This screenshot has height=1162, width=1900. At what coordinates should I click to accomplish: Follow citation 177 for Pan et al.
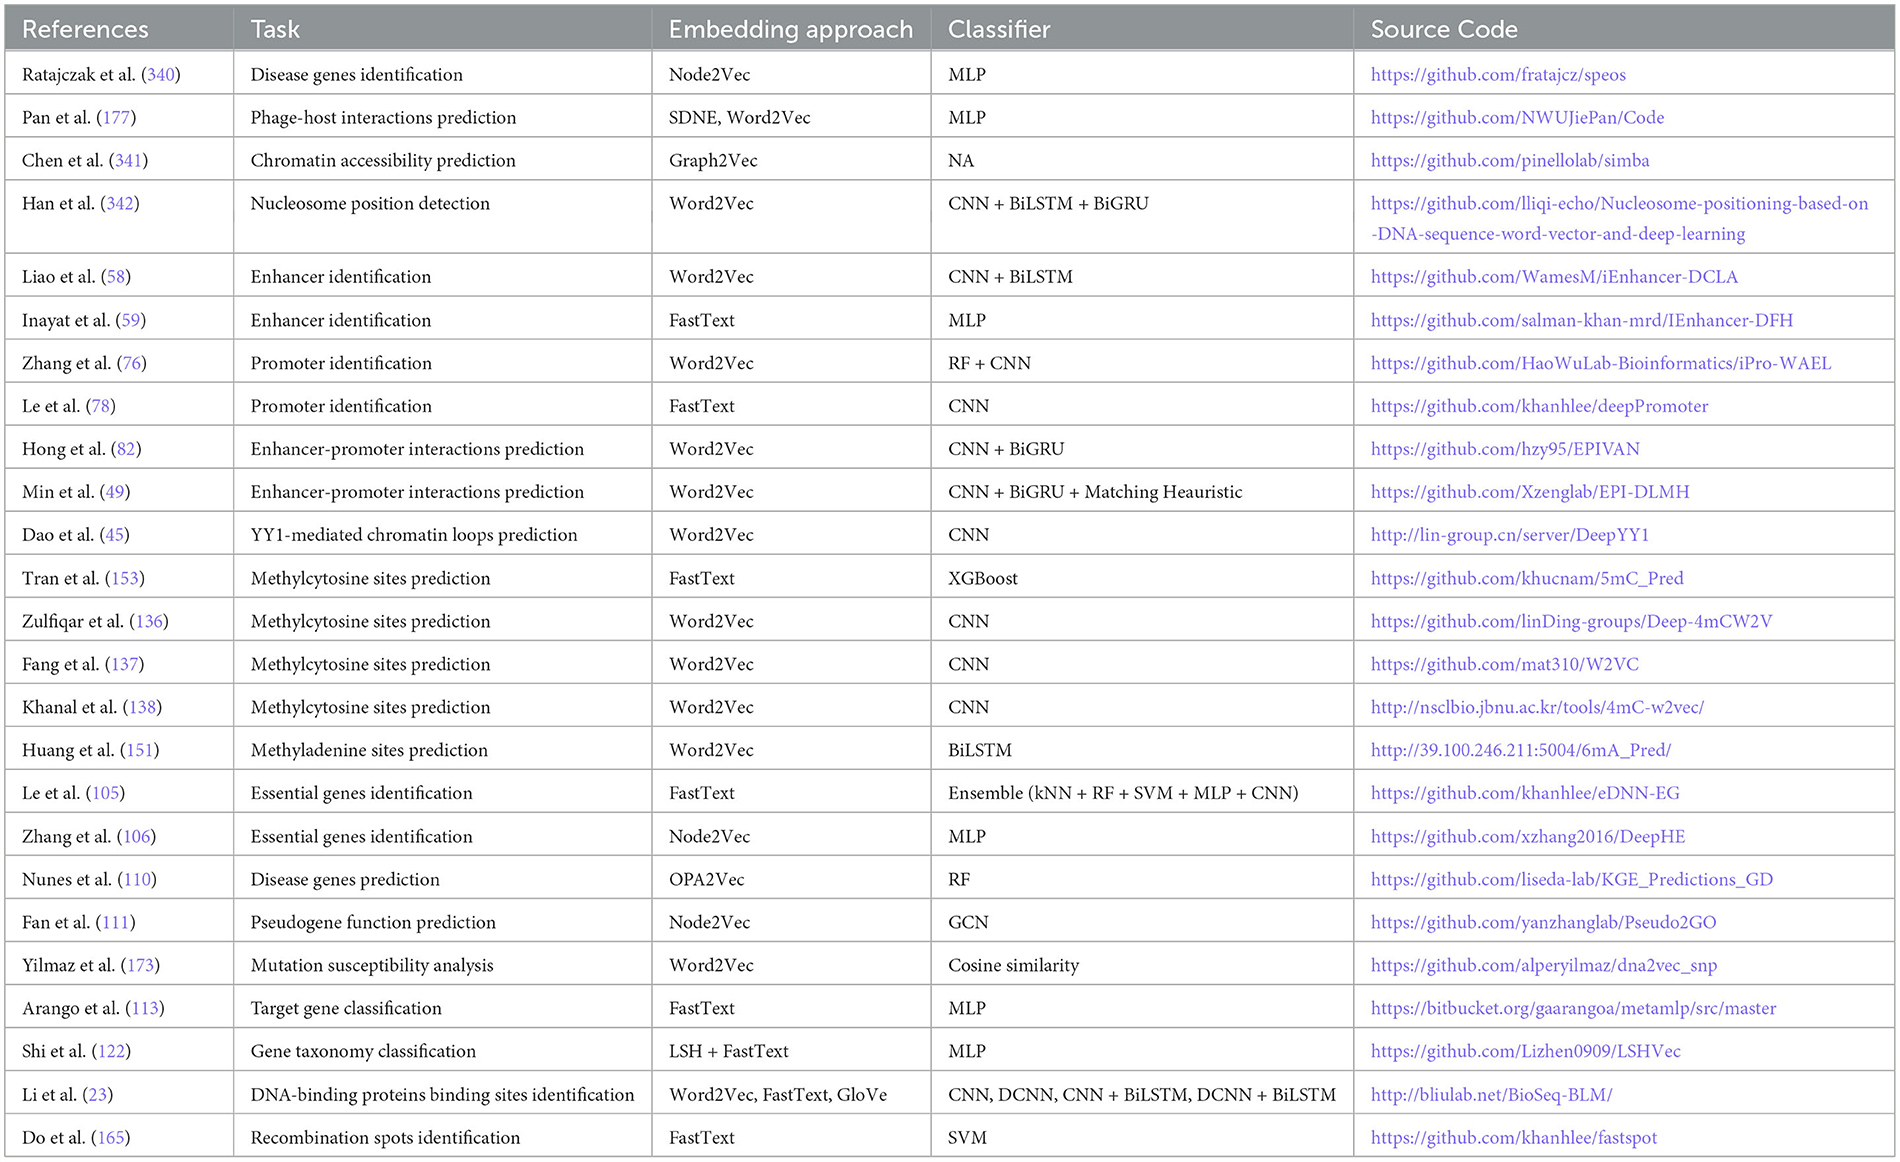click(116, 118)
